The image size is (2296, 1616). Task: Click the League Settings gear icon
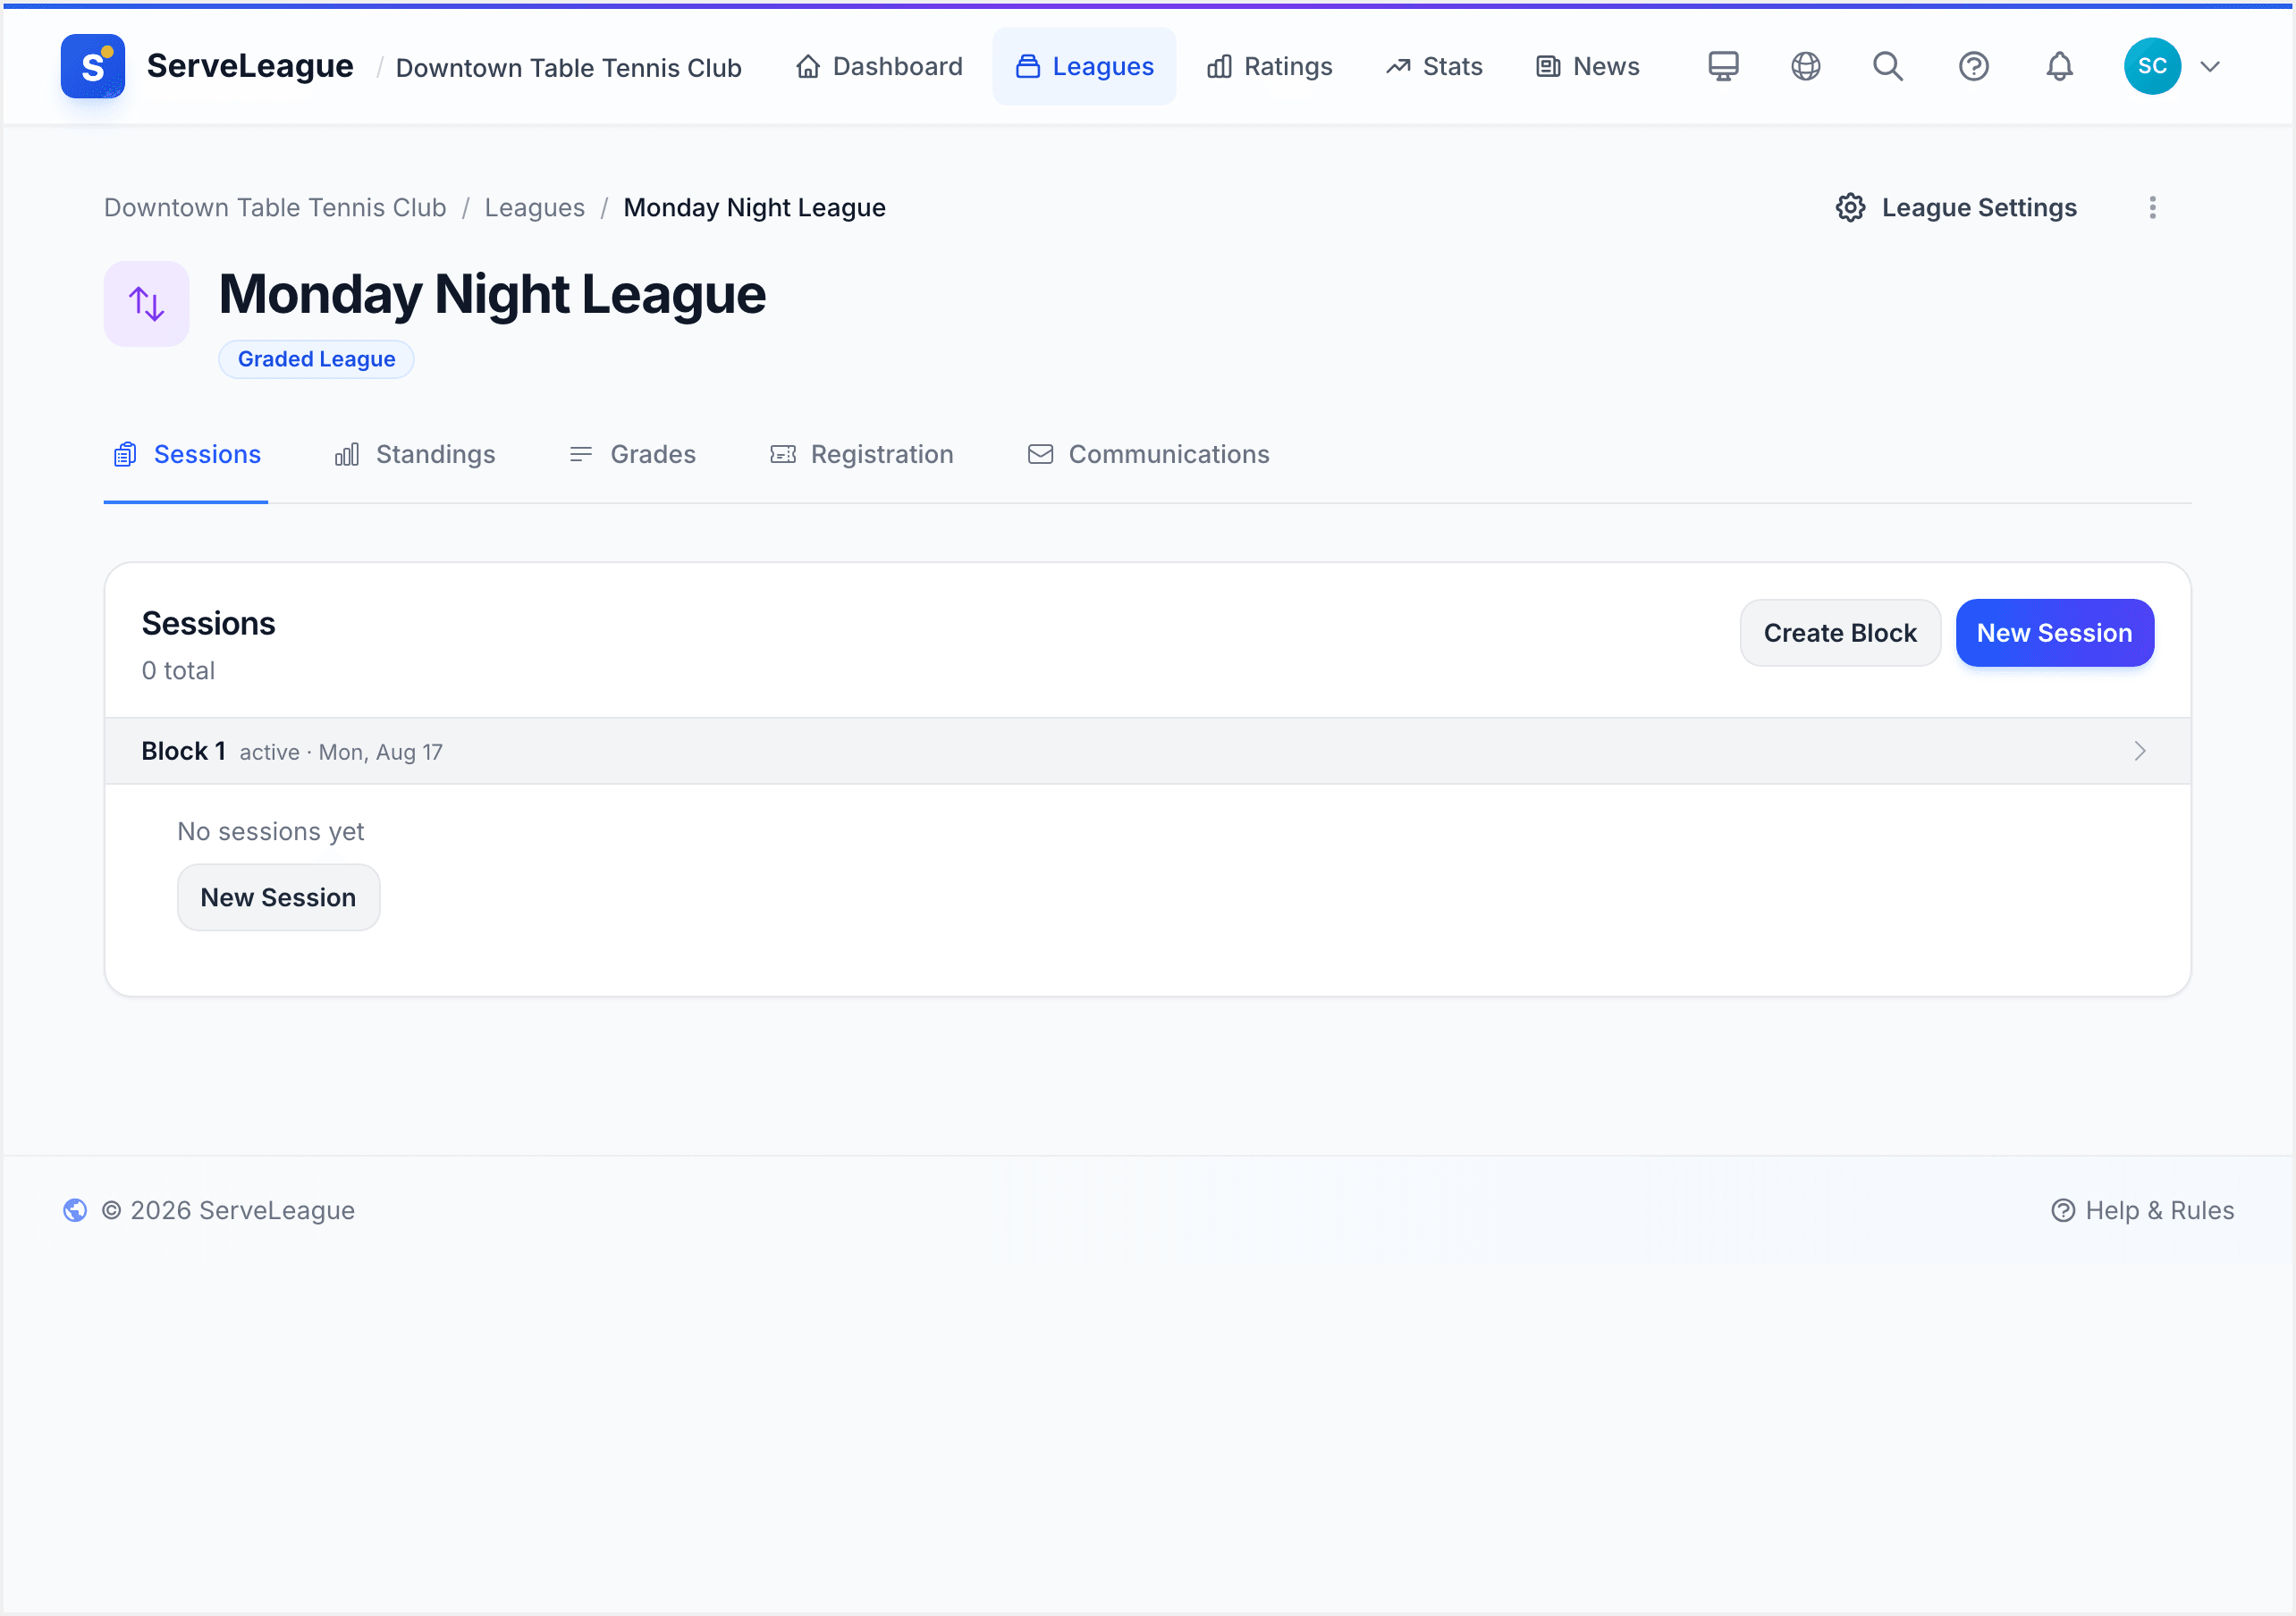(x=1850, y=207)
